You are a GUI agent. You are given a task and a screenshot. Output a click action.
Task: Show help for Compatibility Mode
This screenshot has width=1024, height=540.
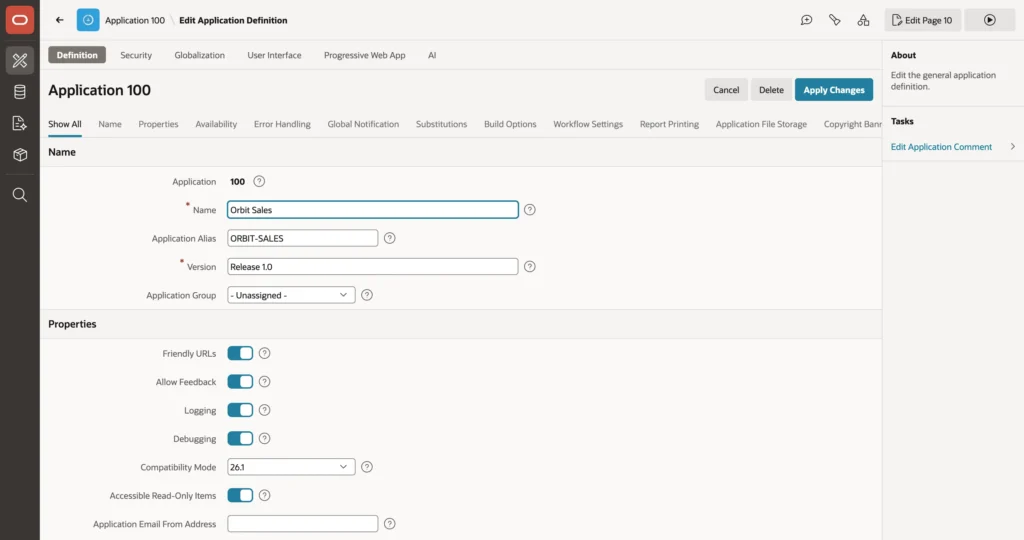367,467
